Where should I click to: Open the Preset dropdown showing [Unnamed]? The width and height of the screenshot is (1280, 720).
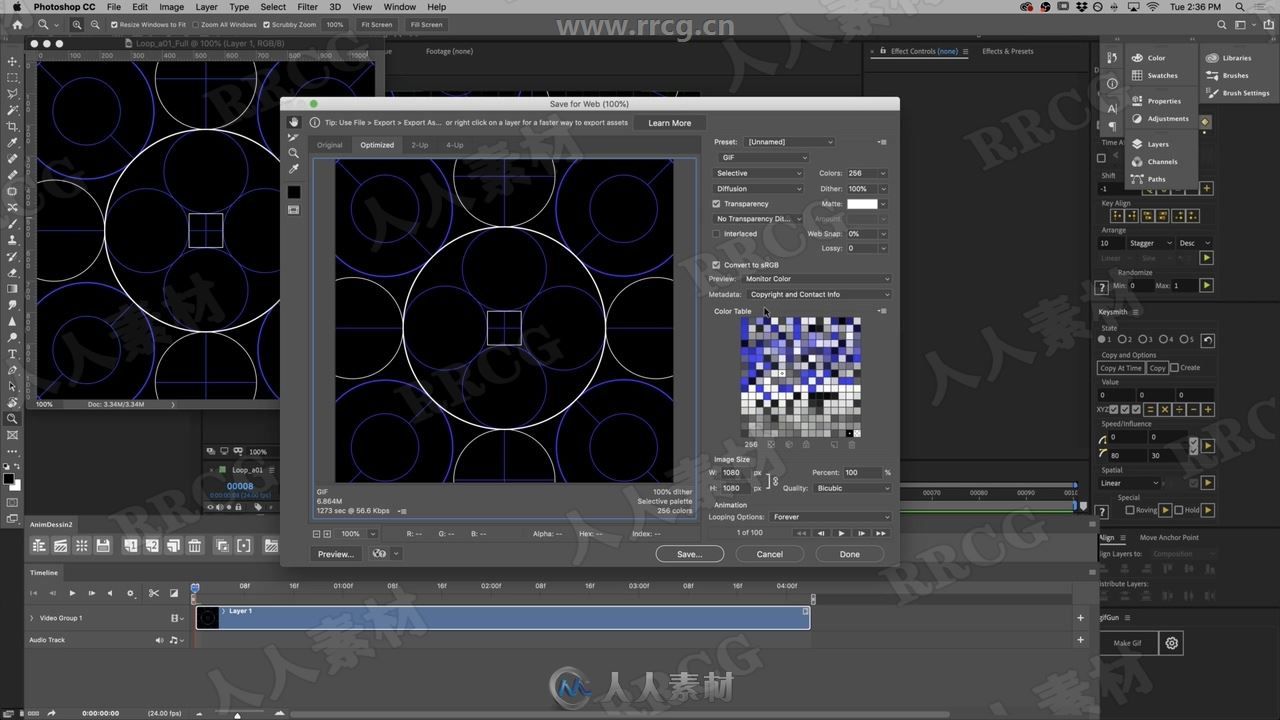789,142
